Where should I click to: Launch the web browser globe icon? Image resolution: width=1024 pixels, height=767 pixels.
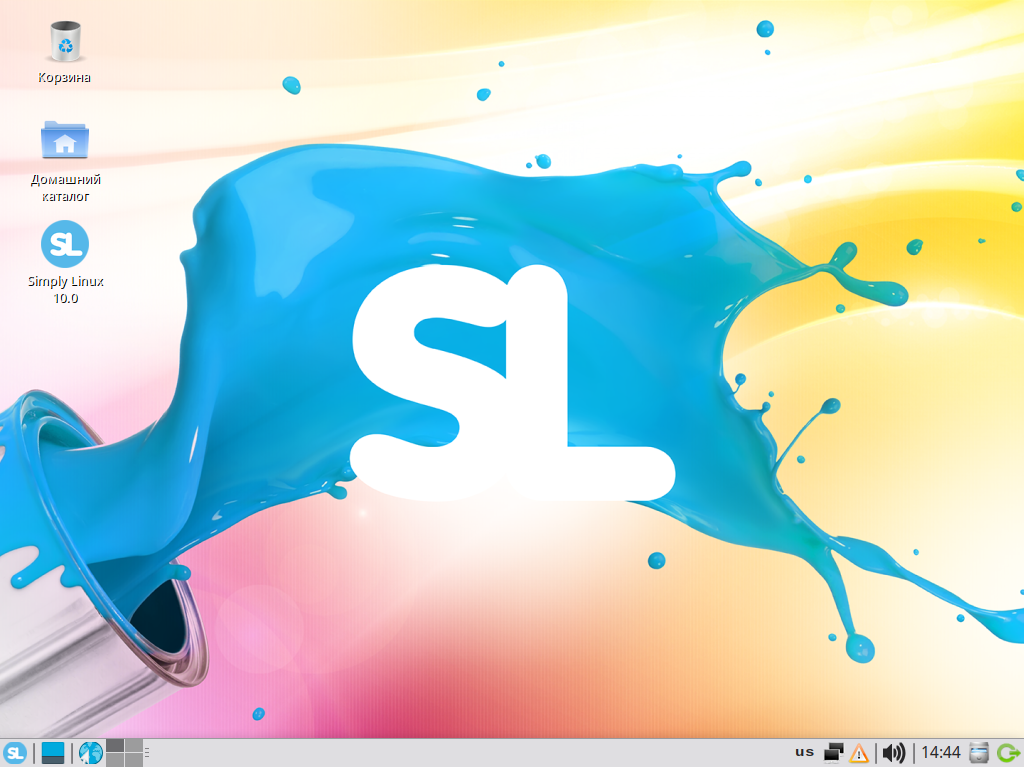click(91, 753)
